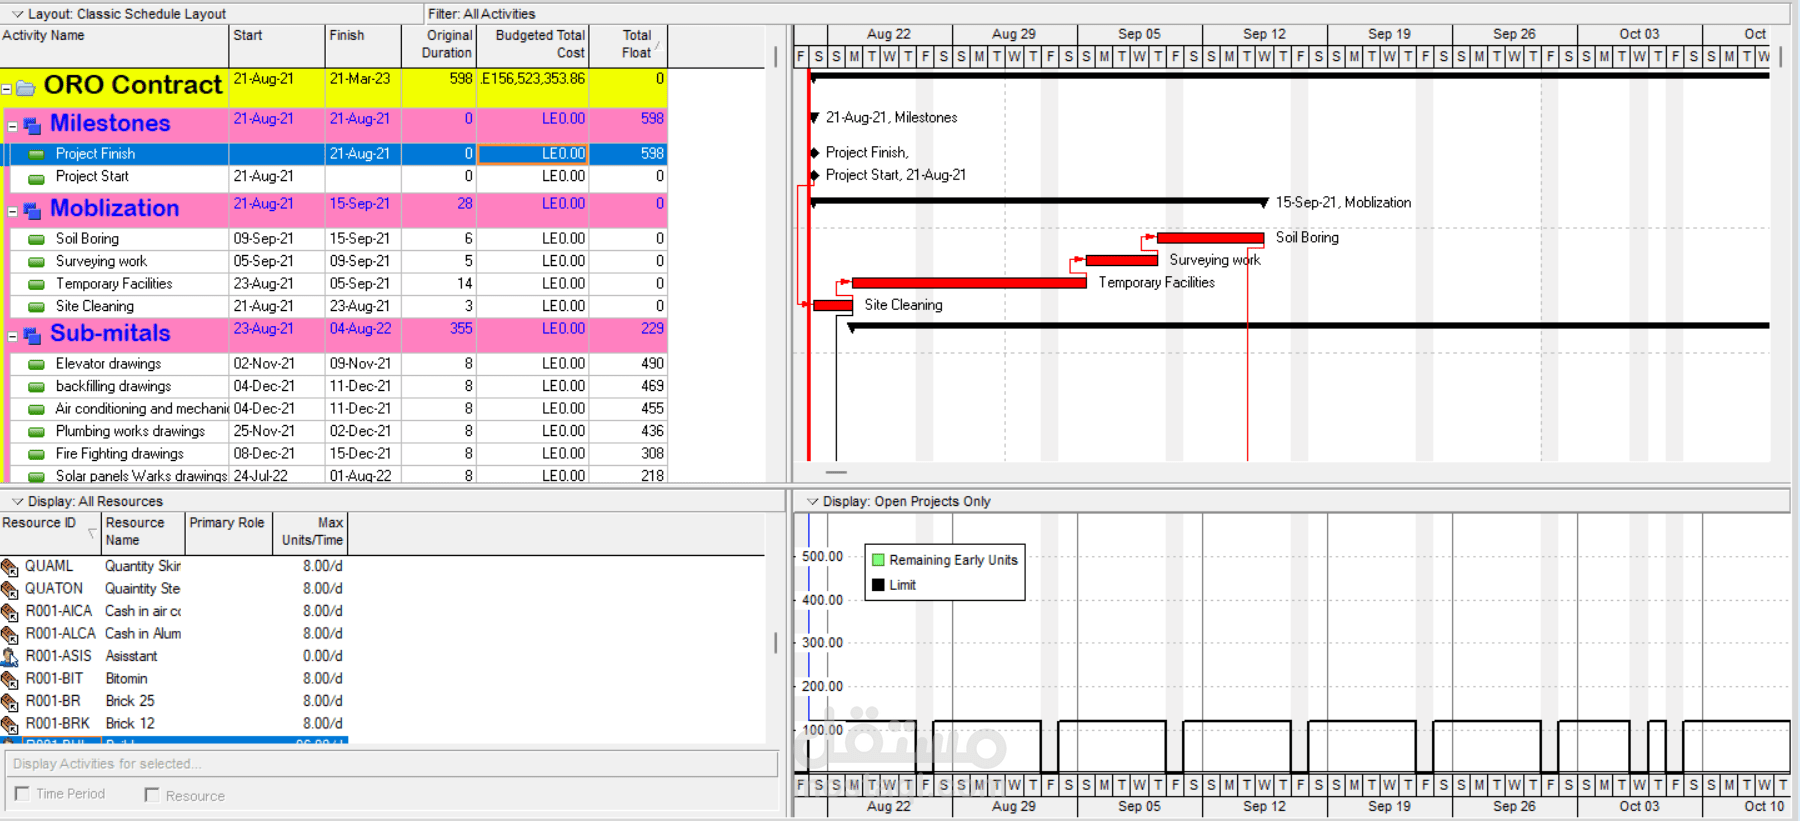Click the Soil Boring activity icon
Image resolution: width=1800 pixels, height=821 pixels.
pos(36,239)
